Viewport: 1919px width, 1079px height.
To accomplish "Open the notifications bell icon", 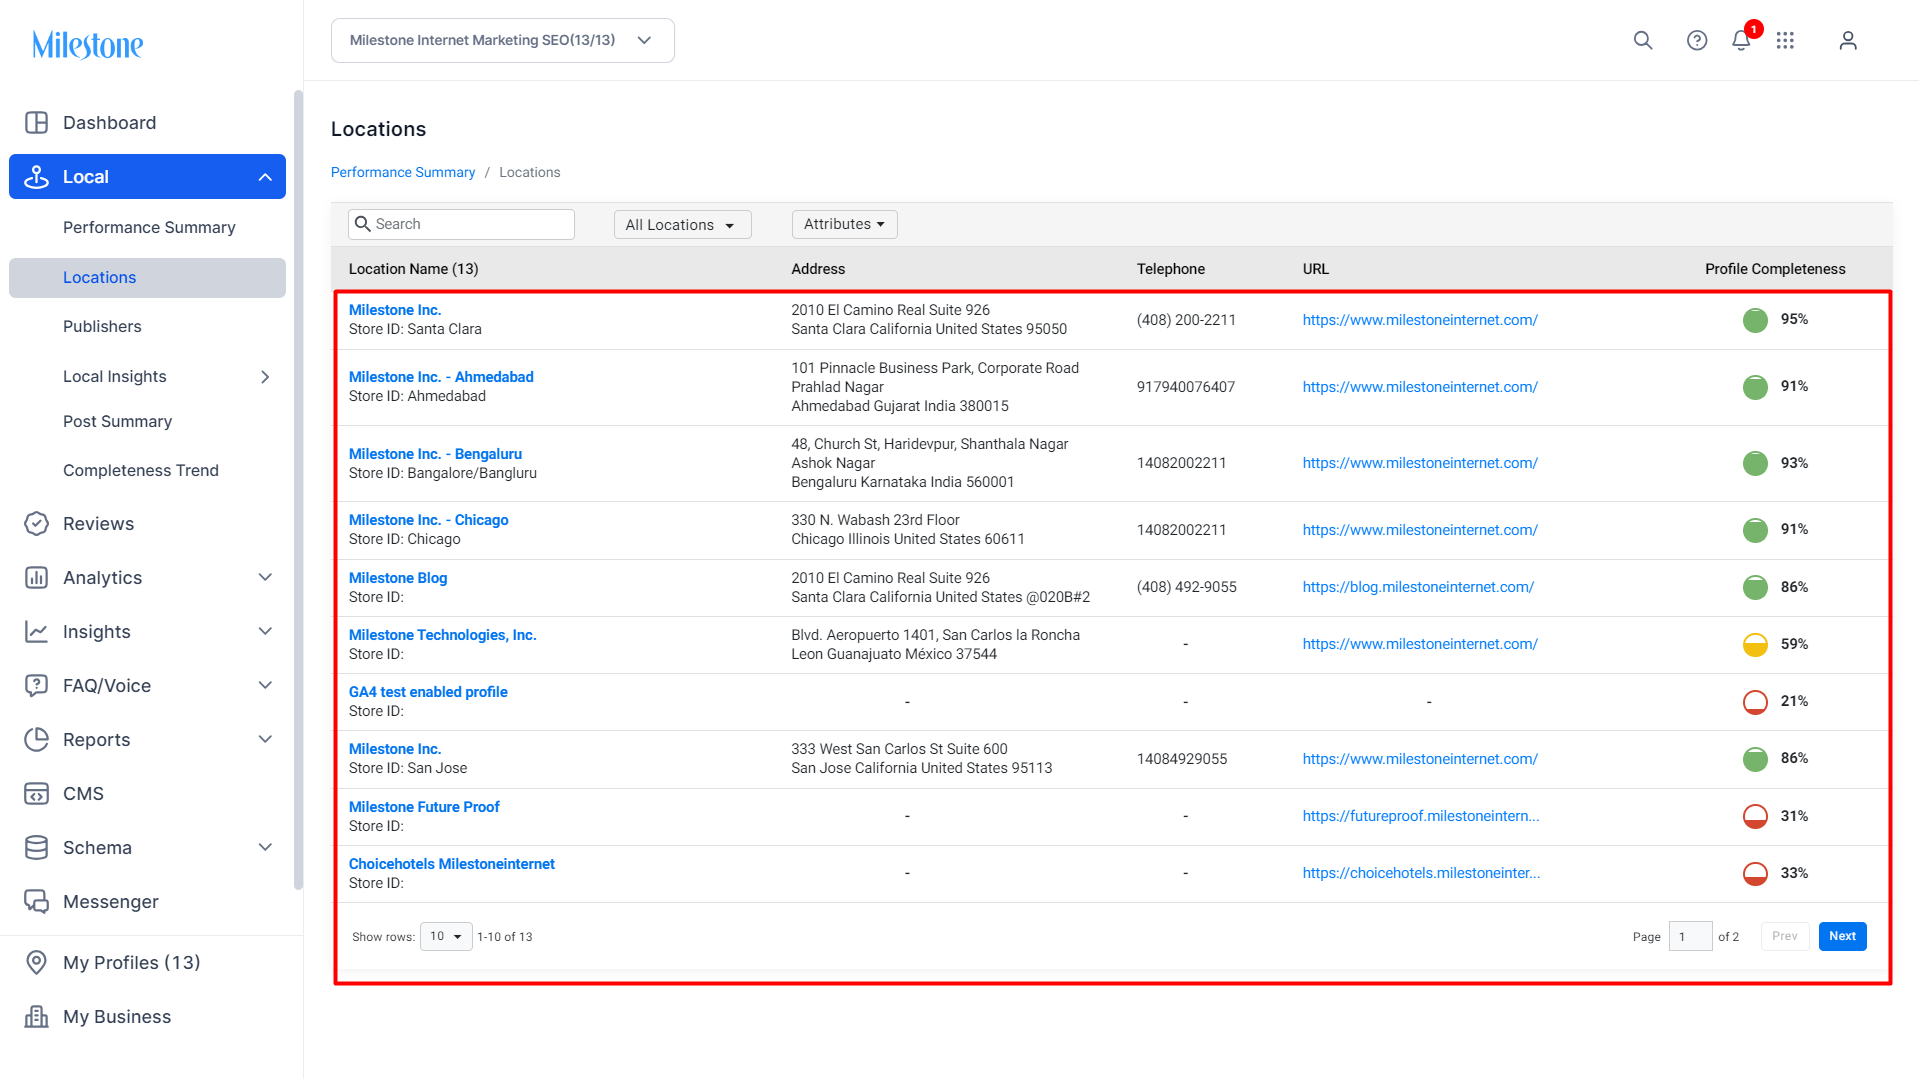I will [x=1741, y=40].
